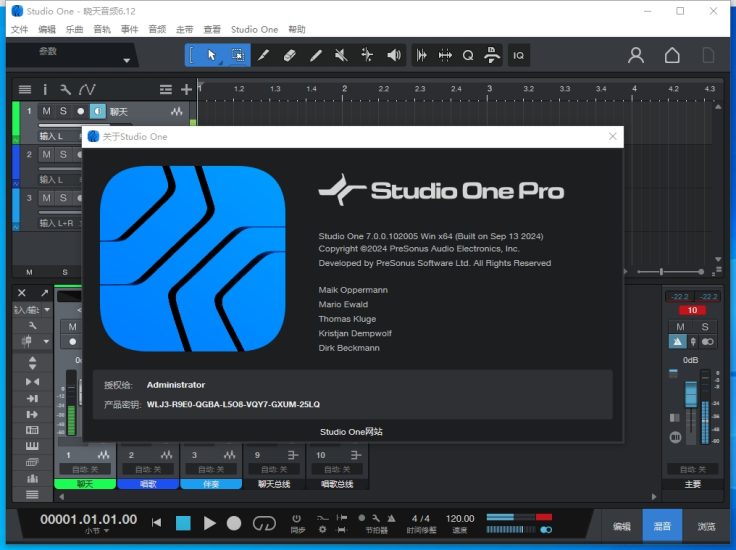Open the Inspector (i) icon
The height and width of the screenshot is (550, 736).
coord(45,89)
